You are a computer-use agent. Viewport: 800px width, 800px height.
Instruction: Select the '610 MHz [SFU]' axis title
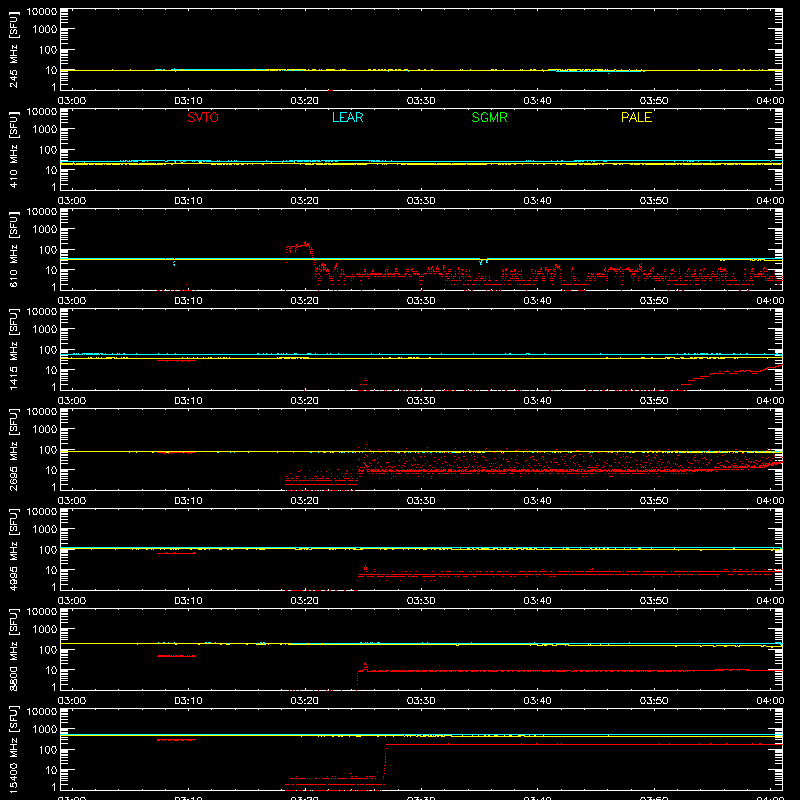[14, 249]
